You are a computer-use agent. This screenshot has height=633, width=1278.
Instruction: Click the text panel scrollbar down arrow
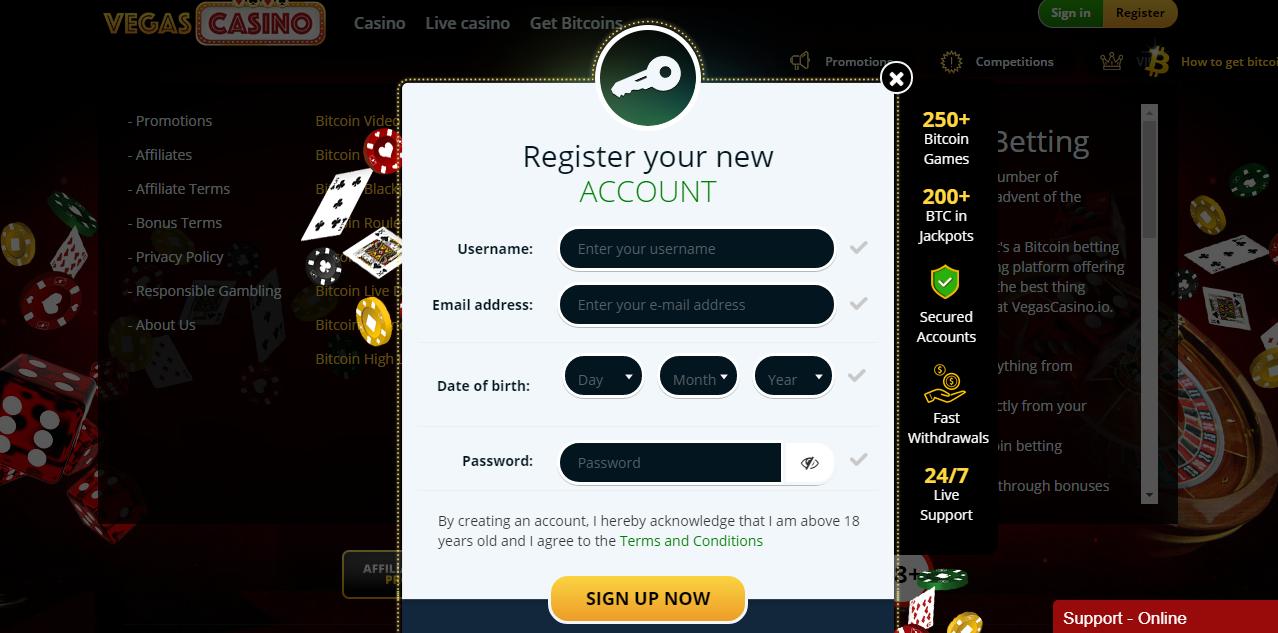(x=1149, y=494)
